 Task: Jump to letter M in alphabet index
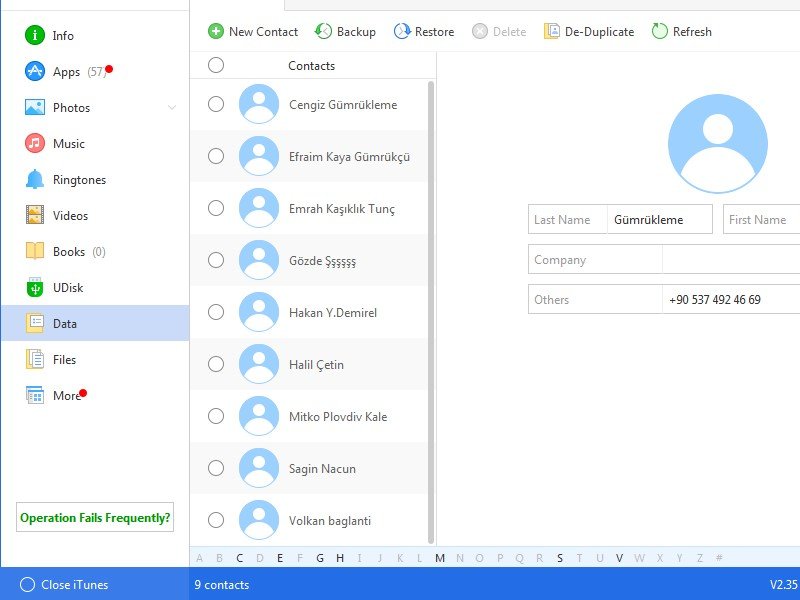440,558
